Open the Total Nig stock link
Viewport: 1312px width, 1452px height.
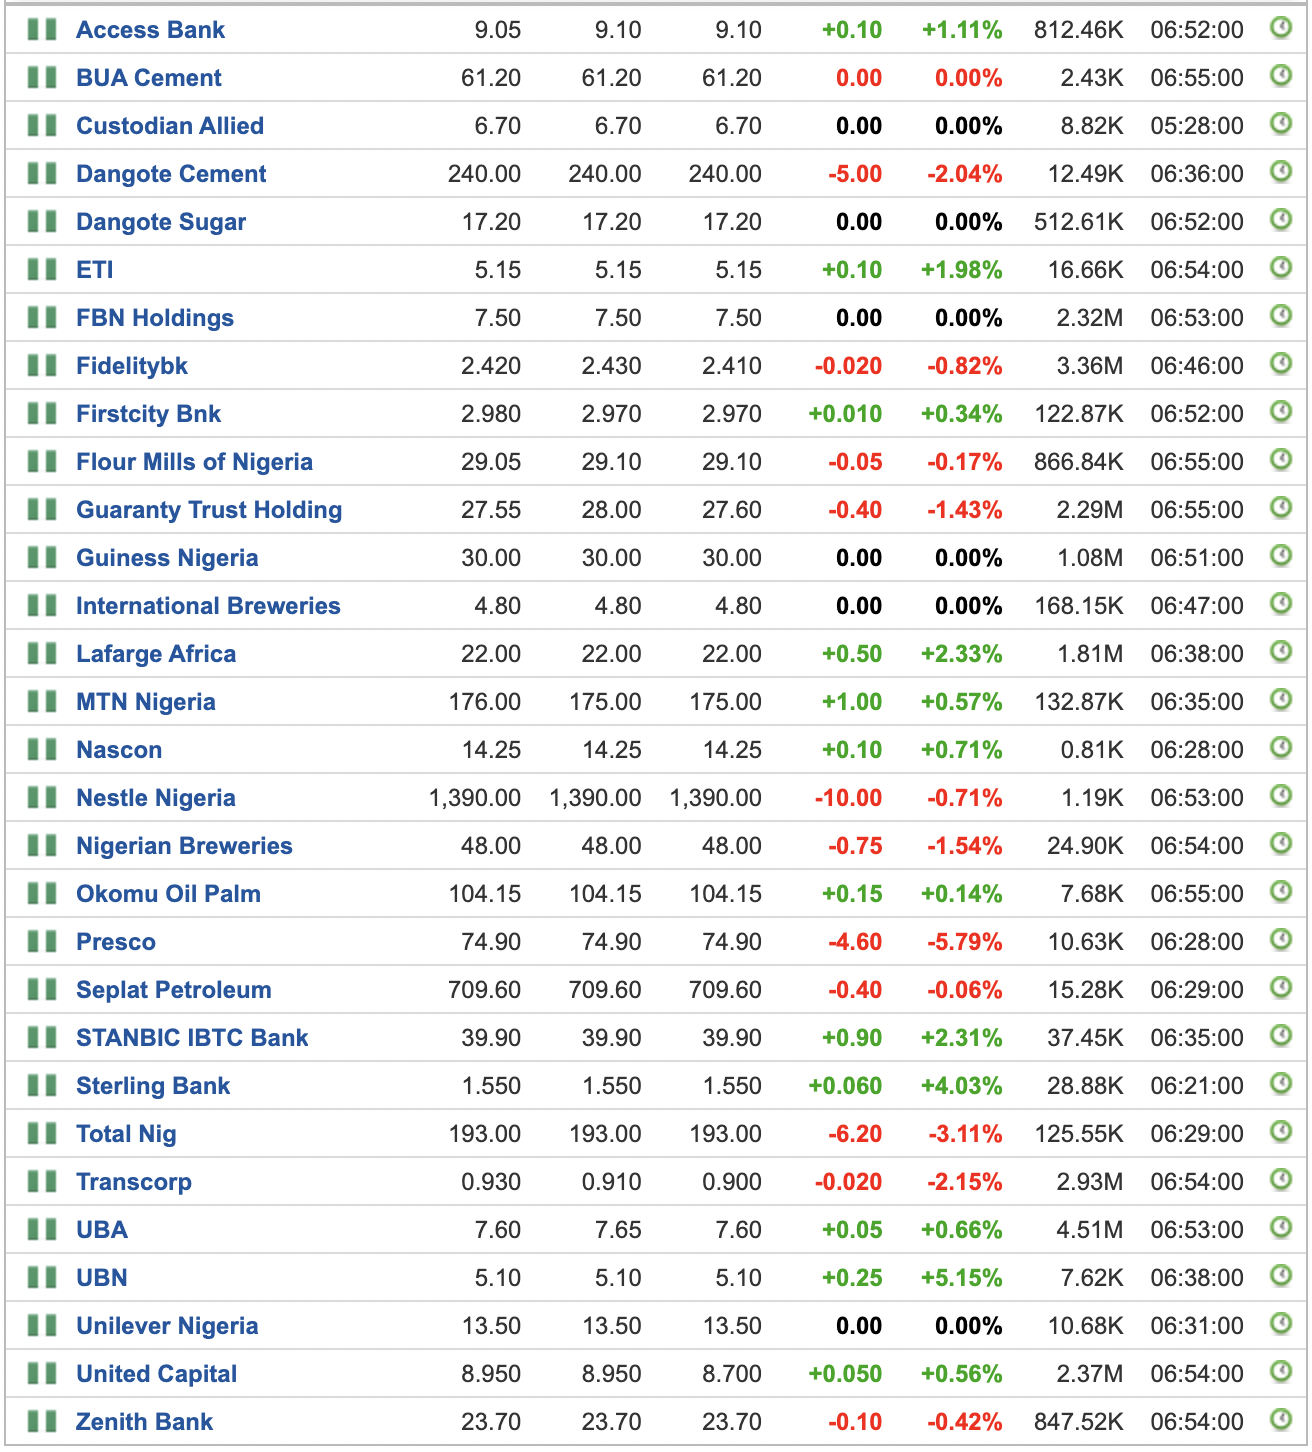[126, 1134]
